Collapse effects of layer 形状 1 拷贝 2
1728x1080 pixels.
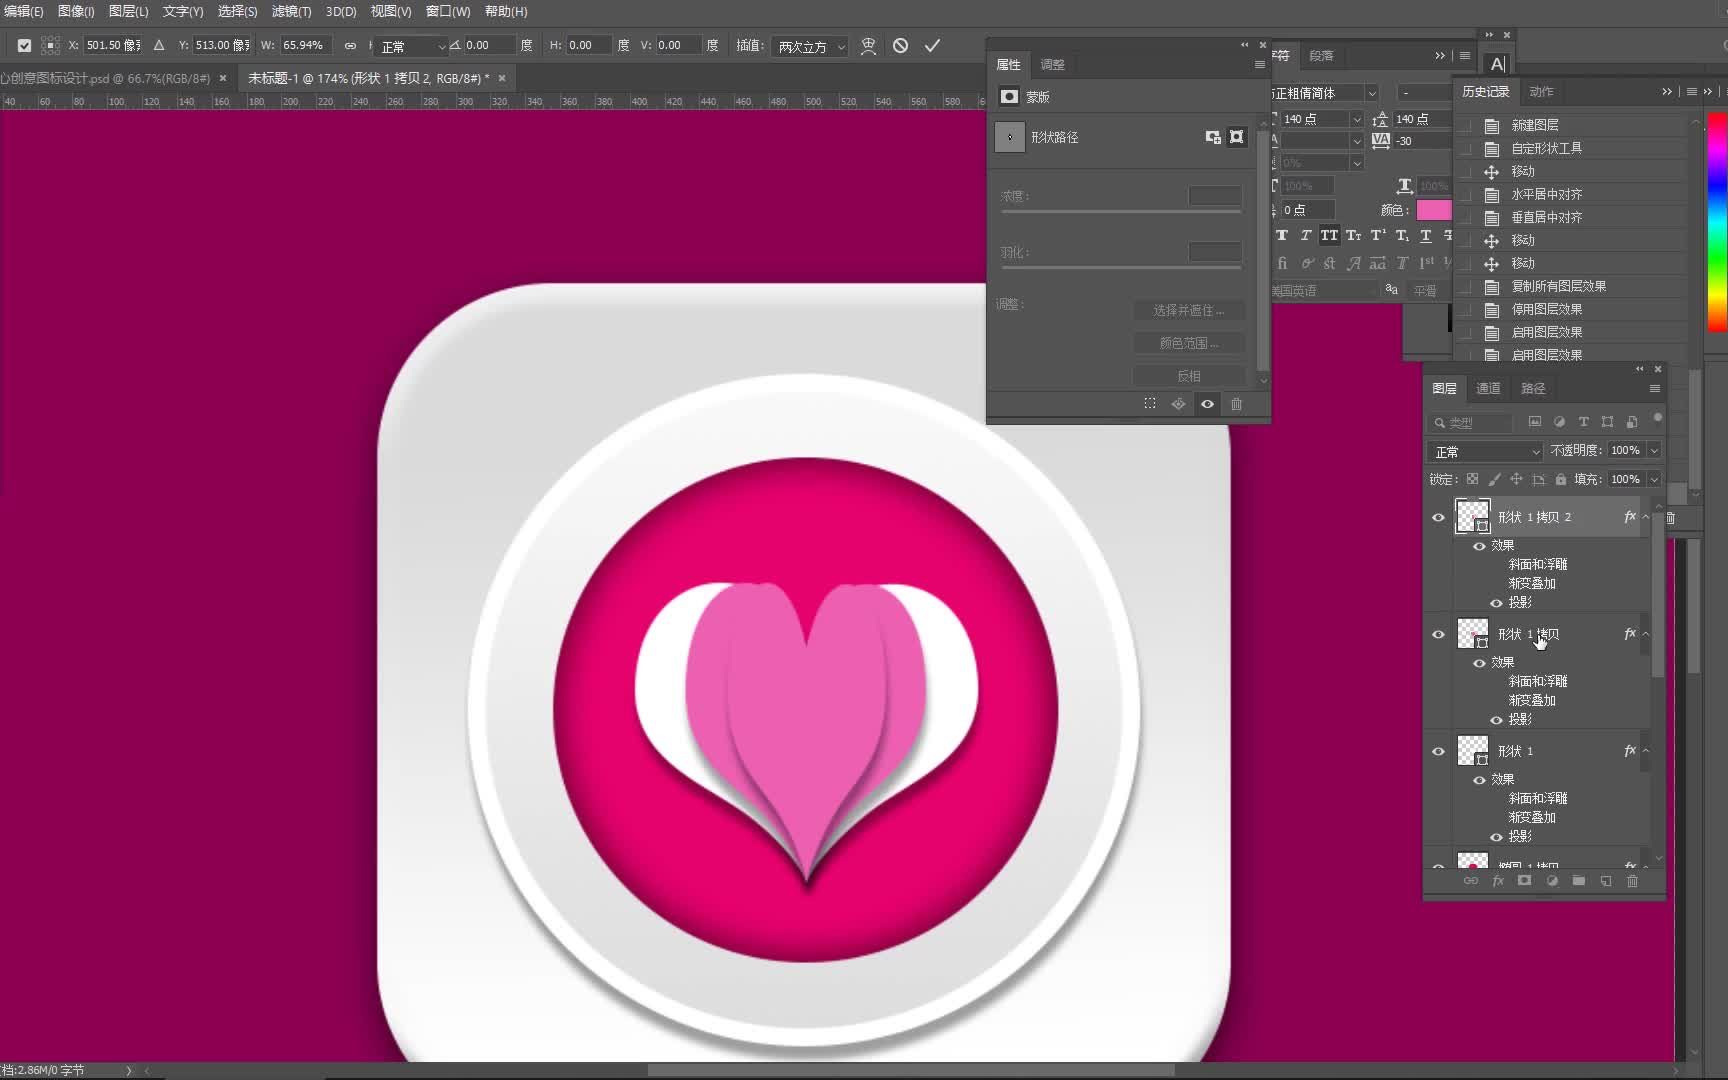pos(1645,517)
